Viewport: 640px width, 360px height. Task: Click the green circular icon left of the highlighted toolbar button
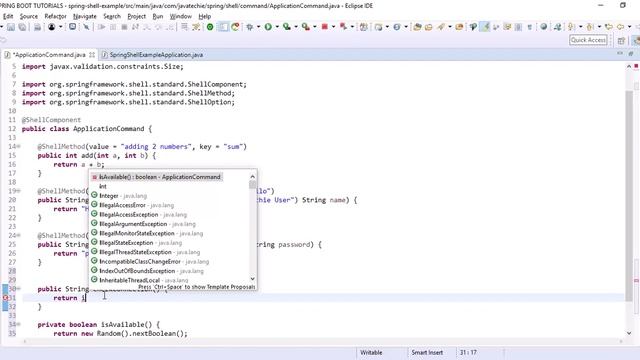pyautogui.click(x=210, y=27)
